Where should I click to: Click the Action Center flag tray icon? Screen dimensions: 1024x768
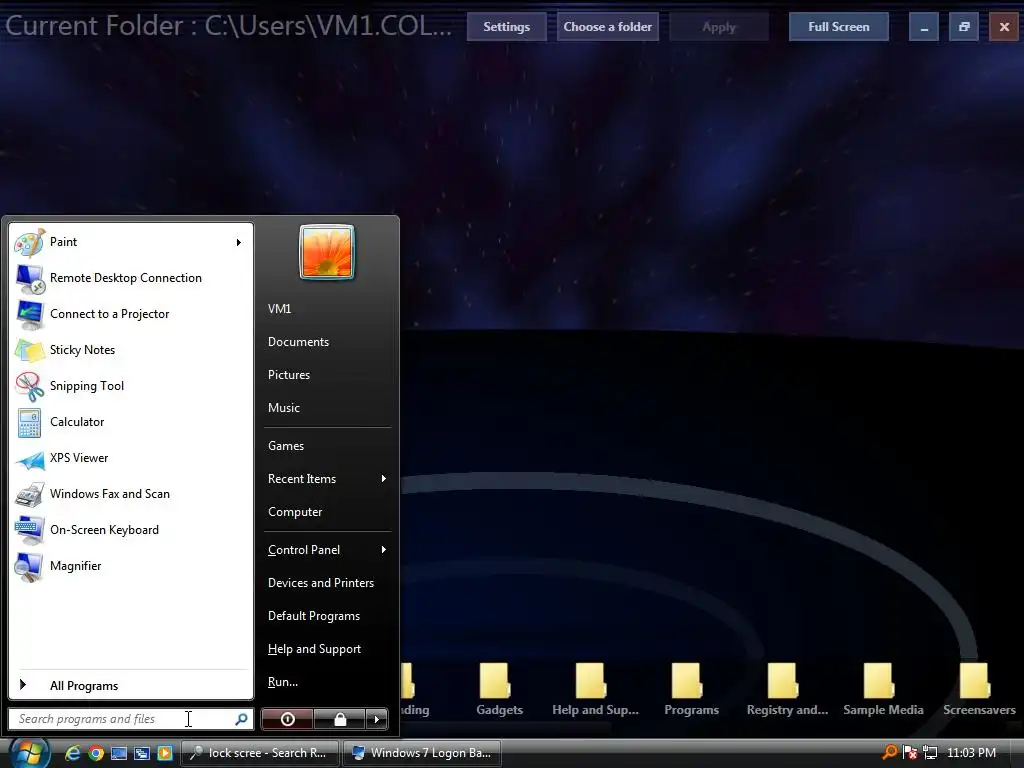pos(910,753)
